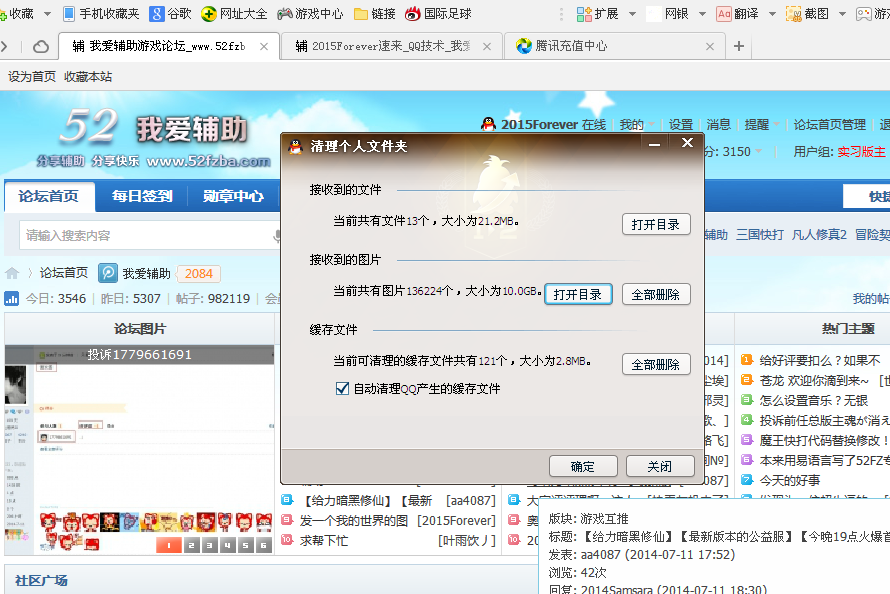The height and width of the screenshot is (594, 890).
Task: Click the 确定 confirm button
Action: 582,467
